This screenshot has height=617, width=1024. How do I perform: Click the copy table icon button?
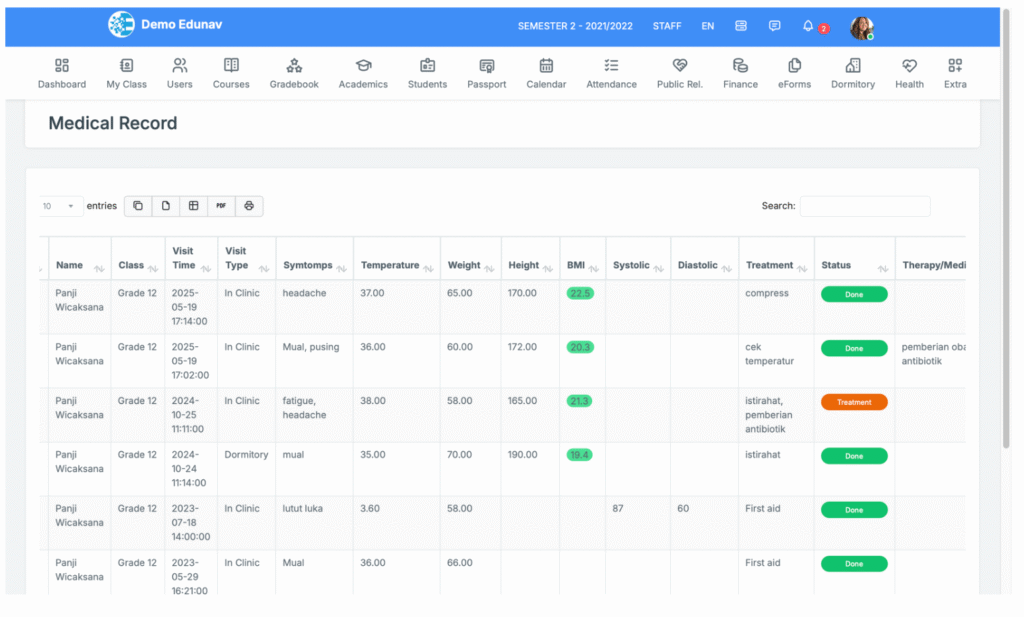point(138,206)
